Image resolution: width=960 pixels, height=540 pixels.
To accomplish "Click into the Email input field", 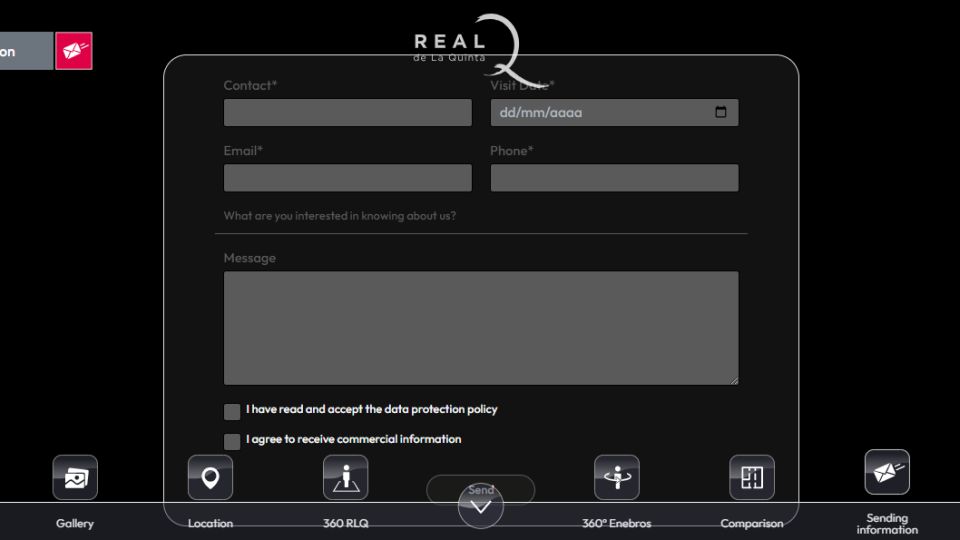I will tap(347, 178).
